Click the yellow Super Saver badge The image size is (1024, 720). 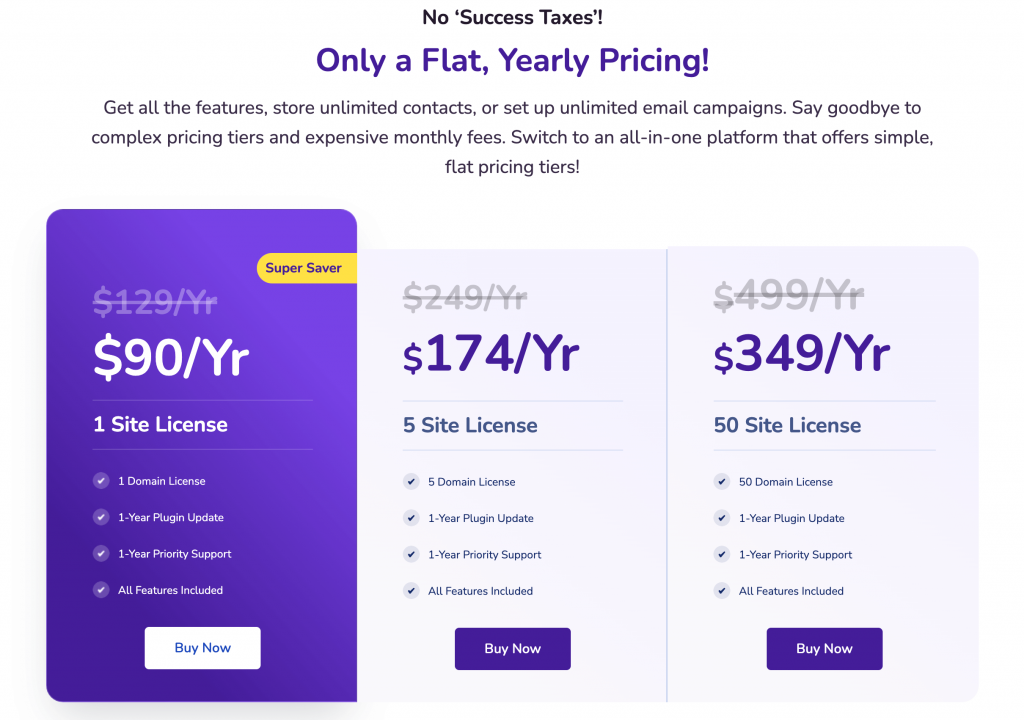coord(304,268)
